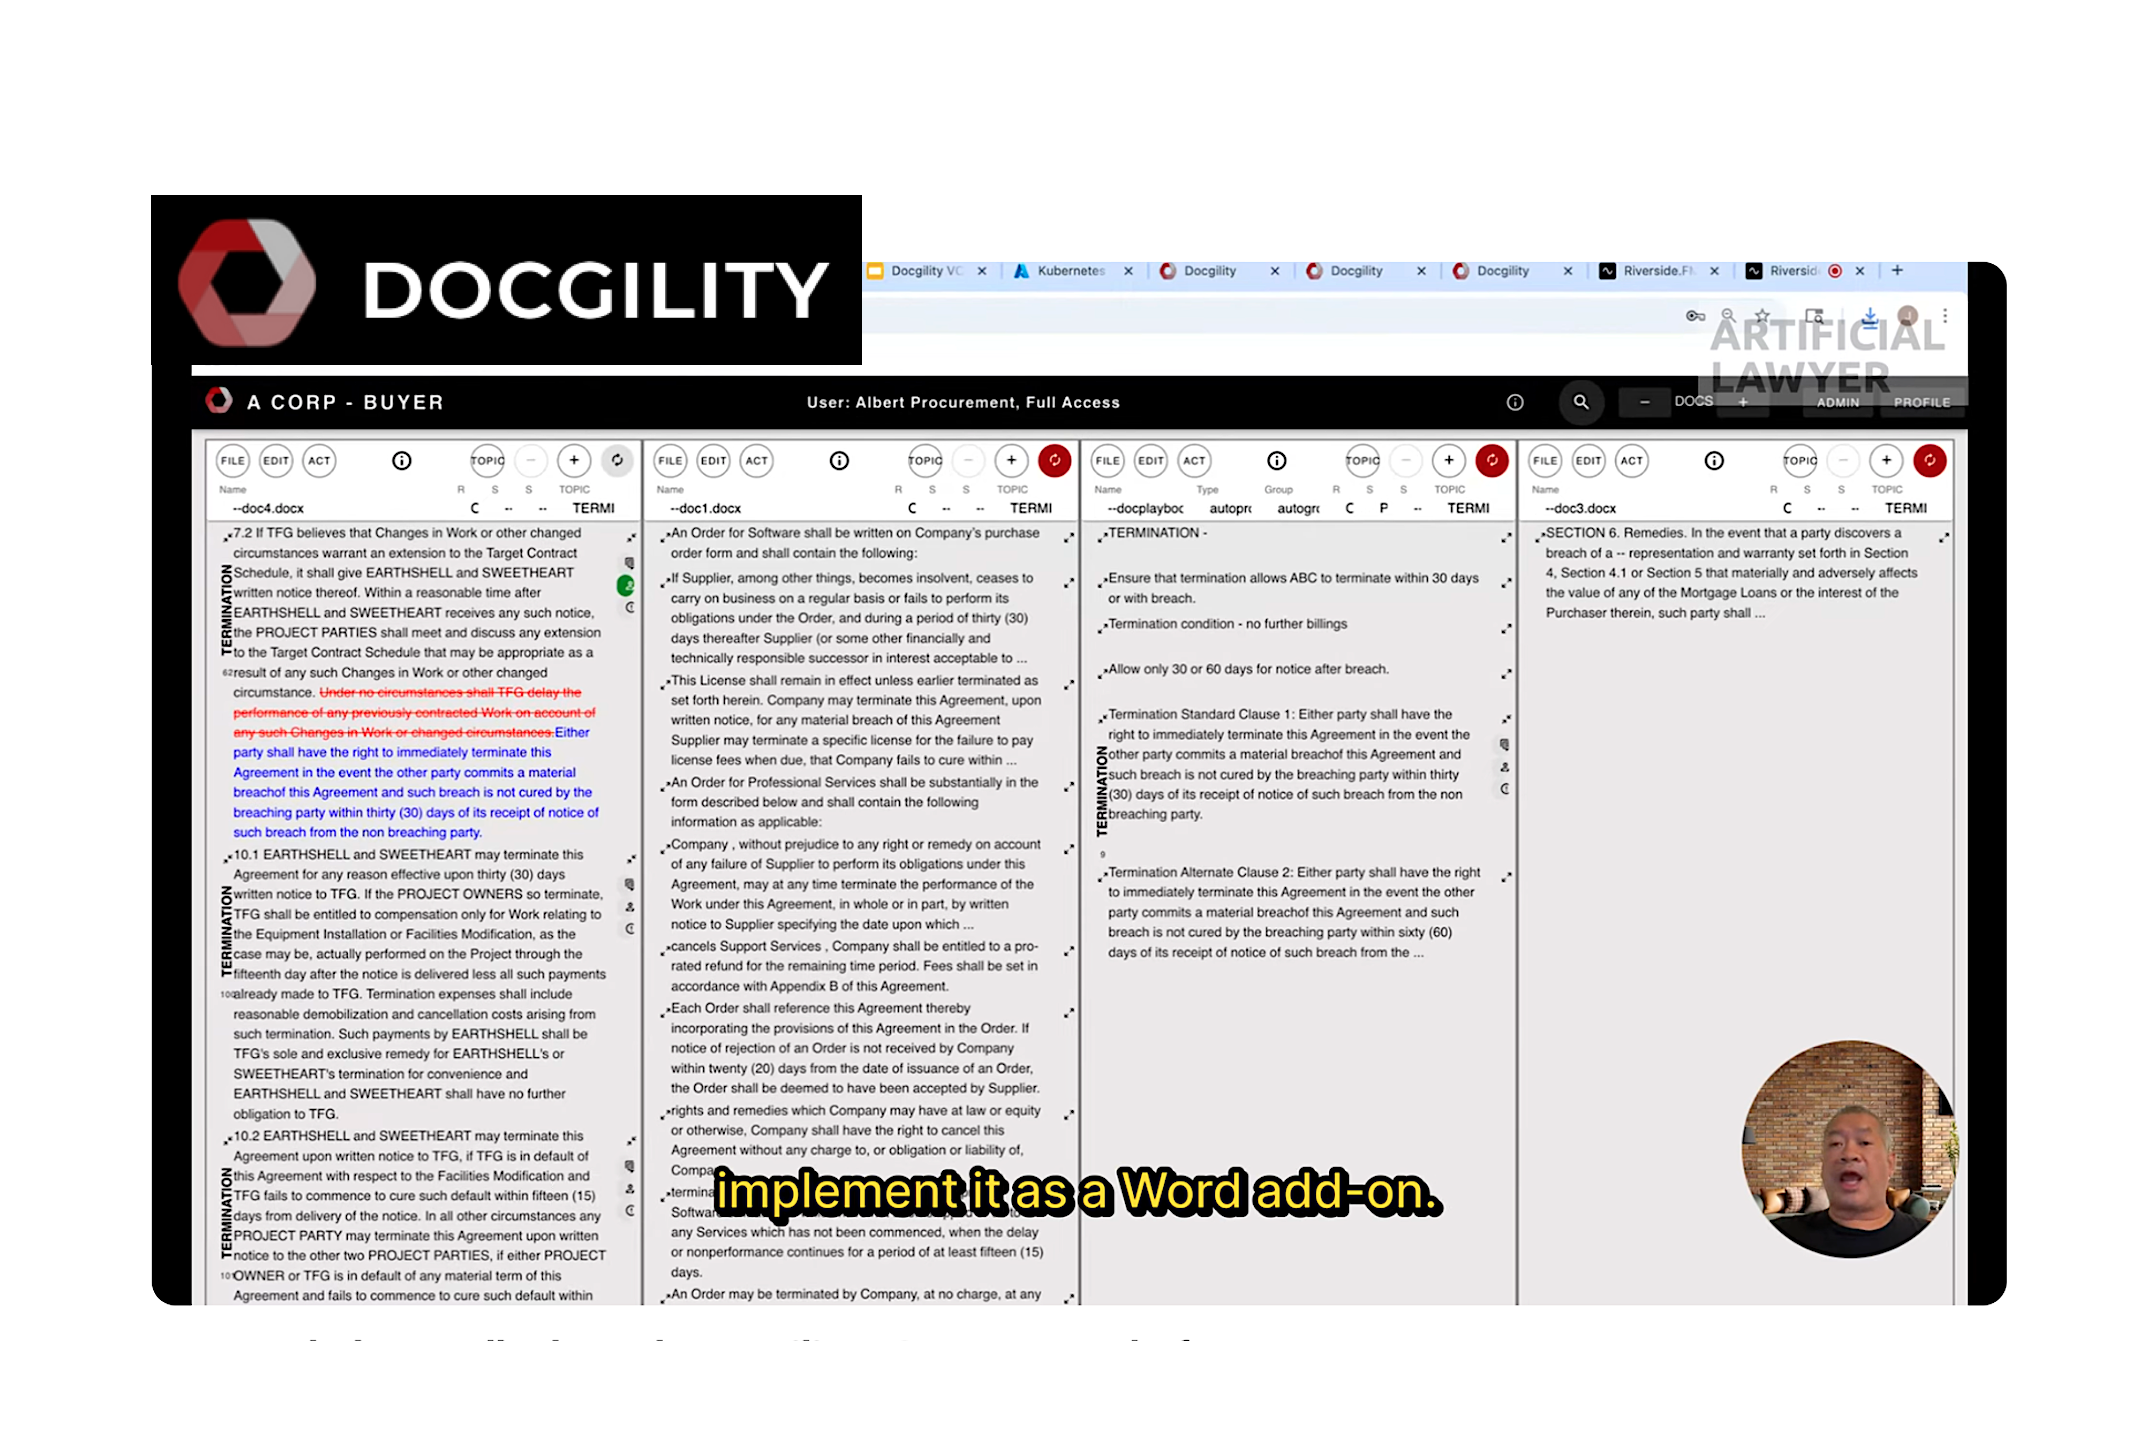Expand the Termination Standard Clause 1 arrow

1506,719
